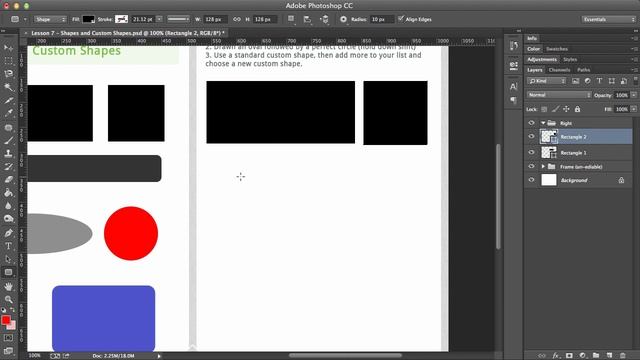The image size is (640, 360).
Task: Hide the Rectangle 1 layer
Action: coord(531,152)
